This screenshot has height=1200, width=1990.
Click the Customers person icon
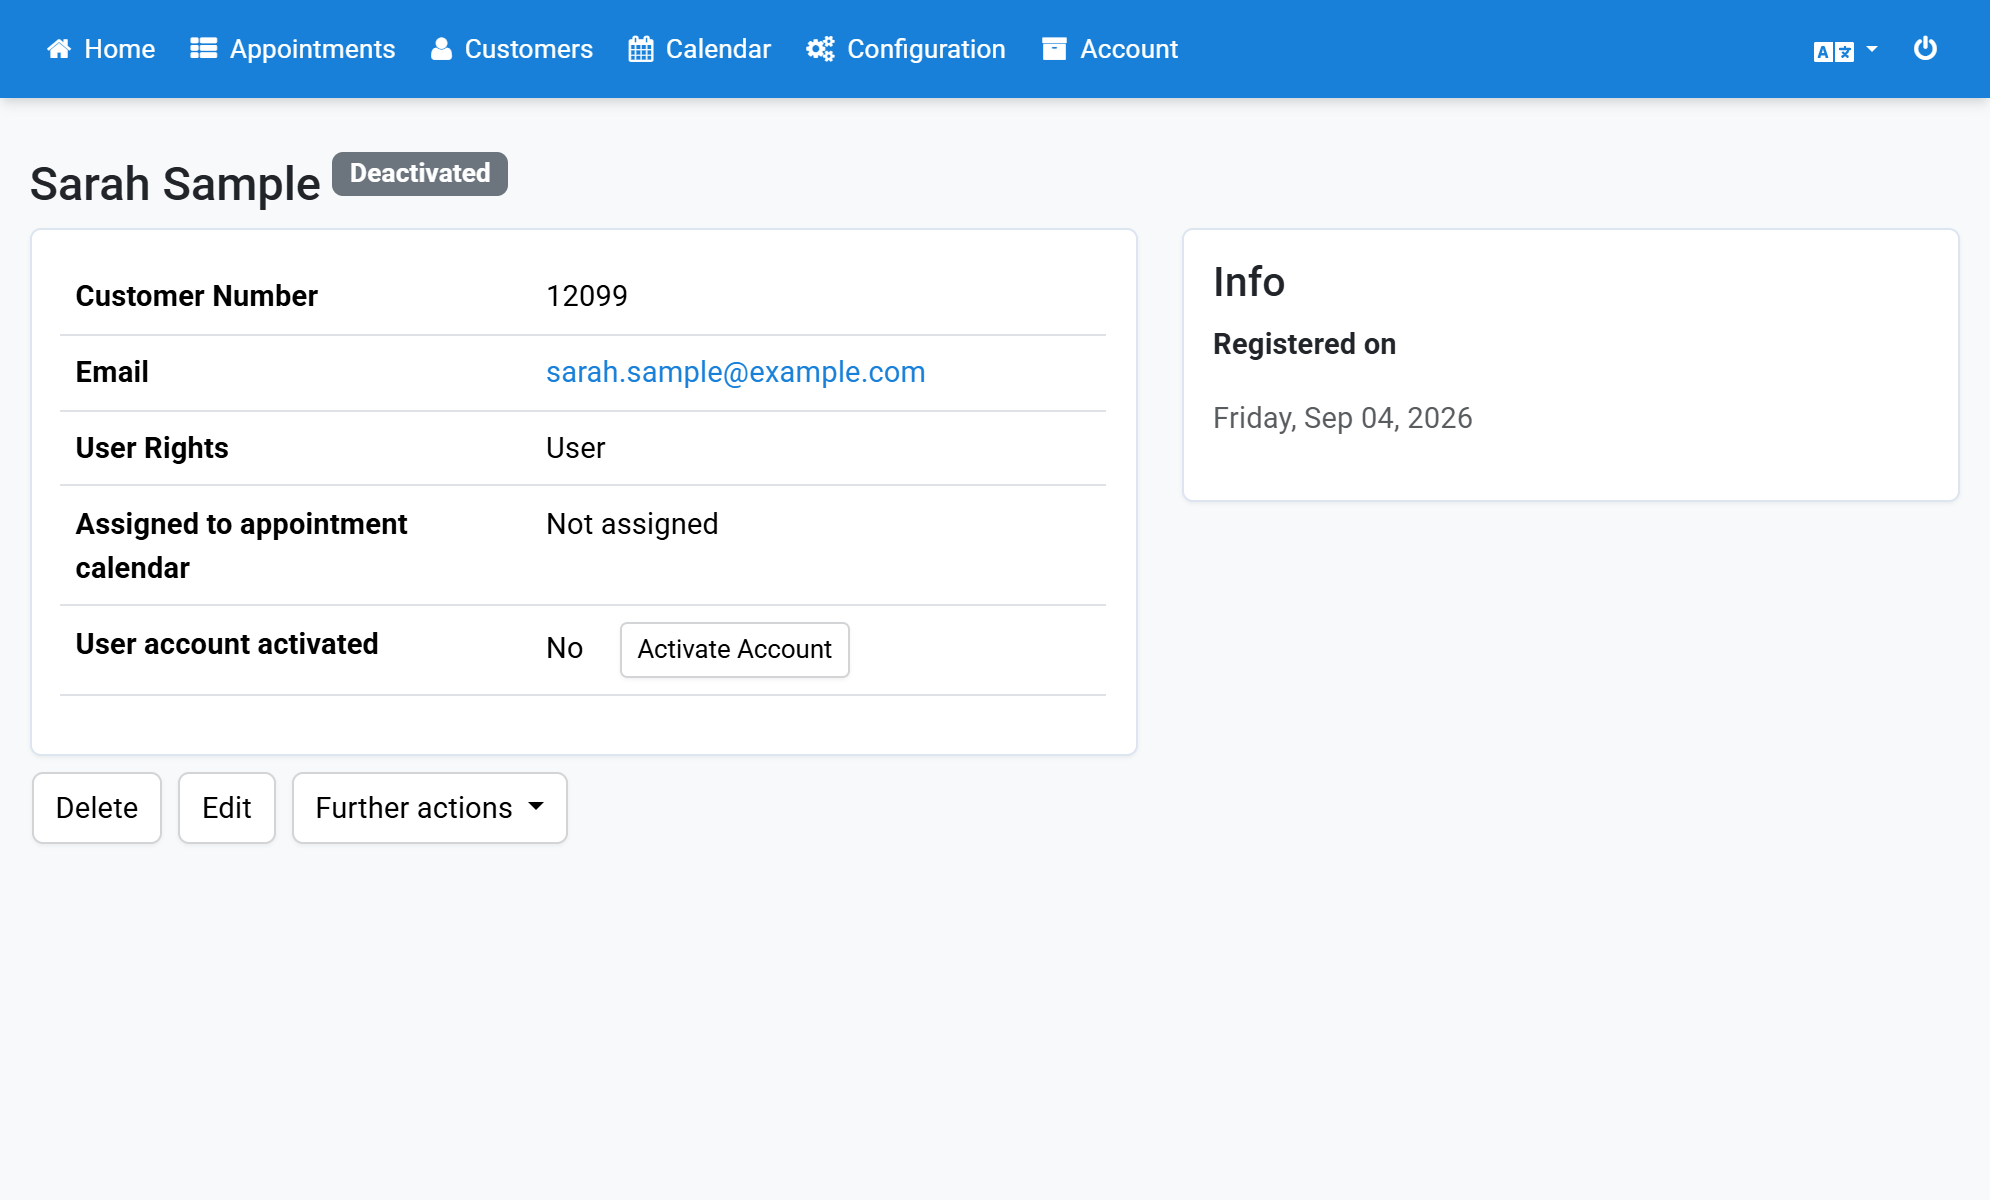click(441, 49)
